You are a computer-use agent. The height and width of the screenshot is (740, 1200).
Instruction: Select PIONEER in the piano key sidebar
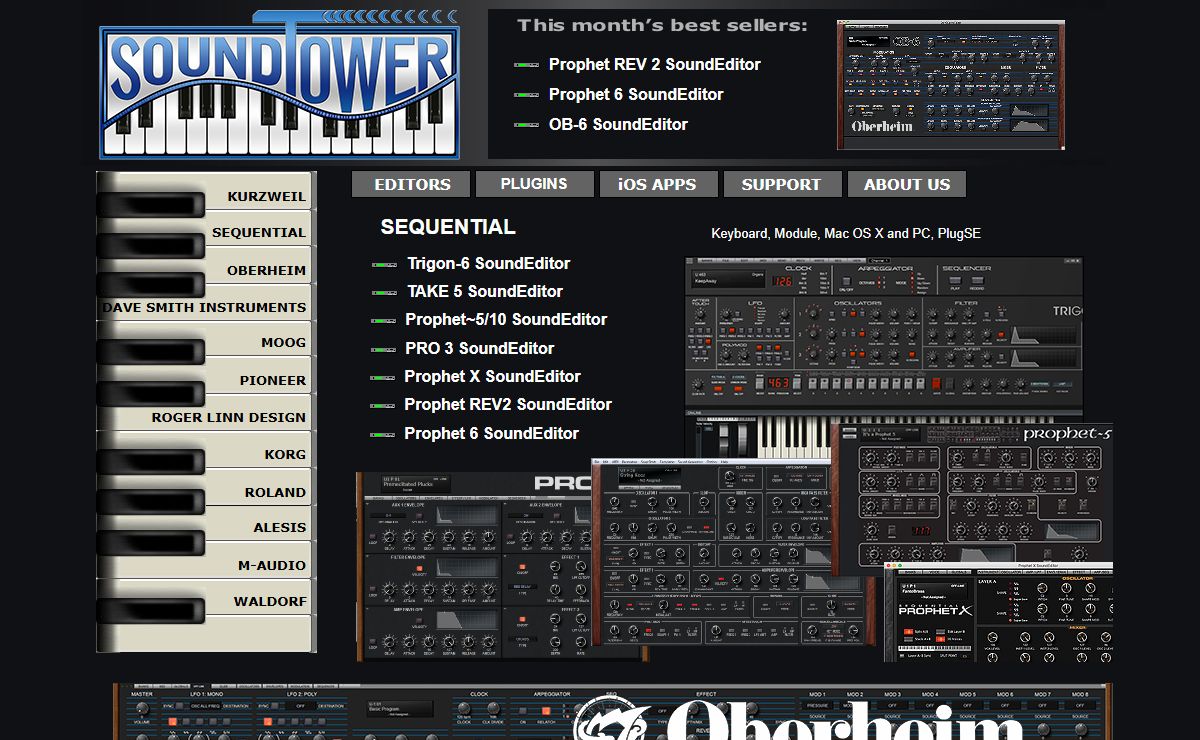click(272, 380)
